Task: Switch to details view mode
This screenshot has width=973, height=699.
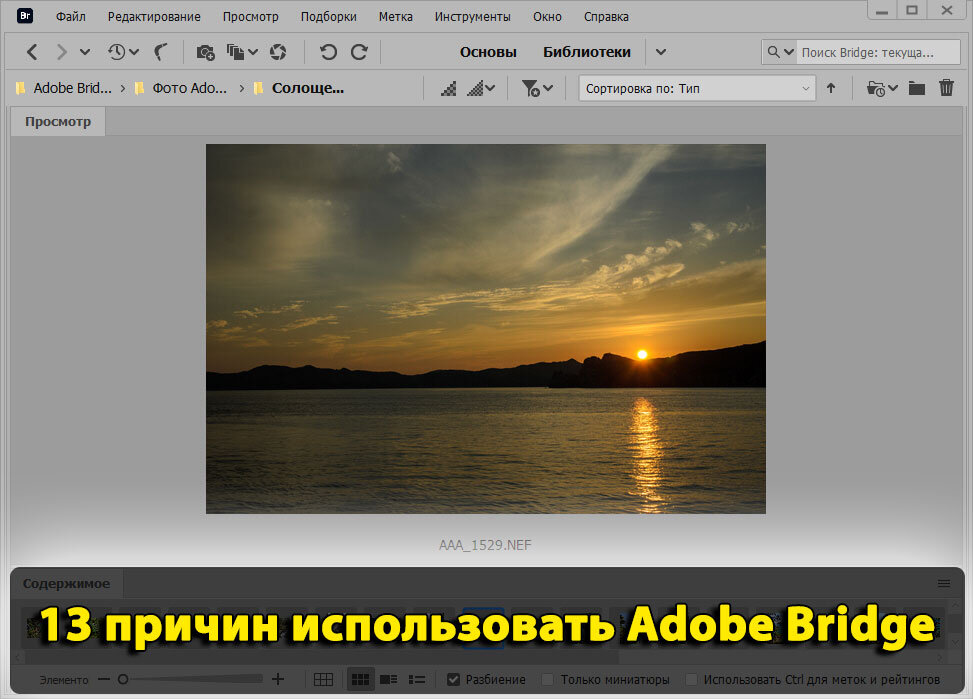Action: [x=388, y=679]
